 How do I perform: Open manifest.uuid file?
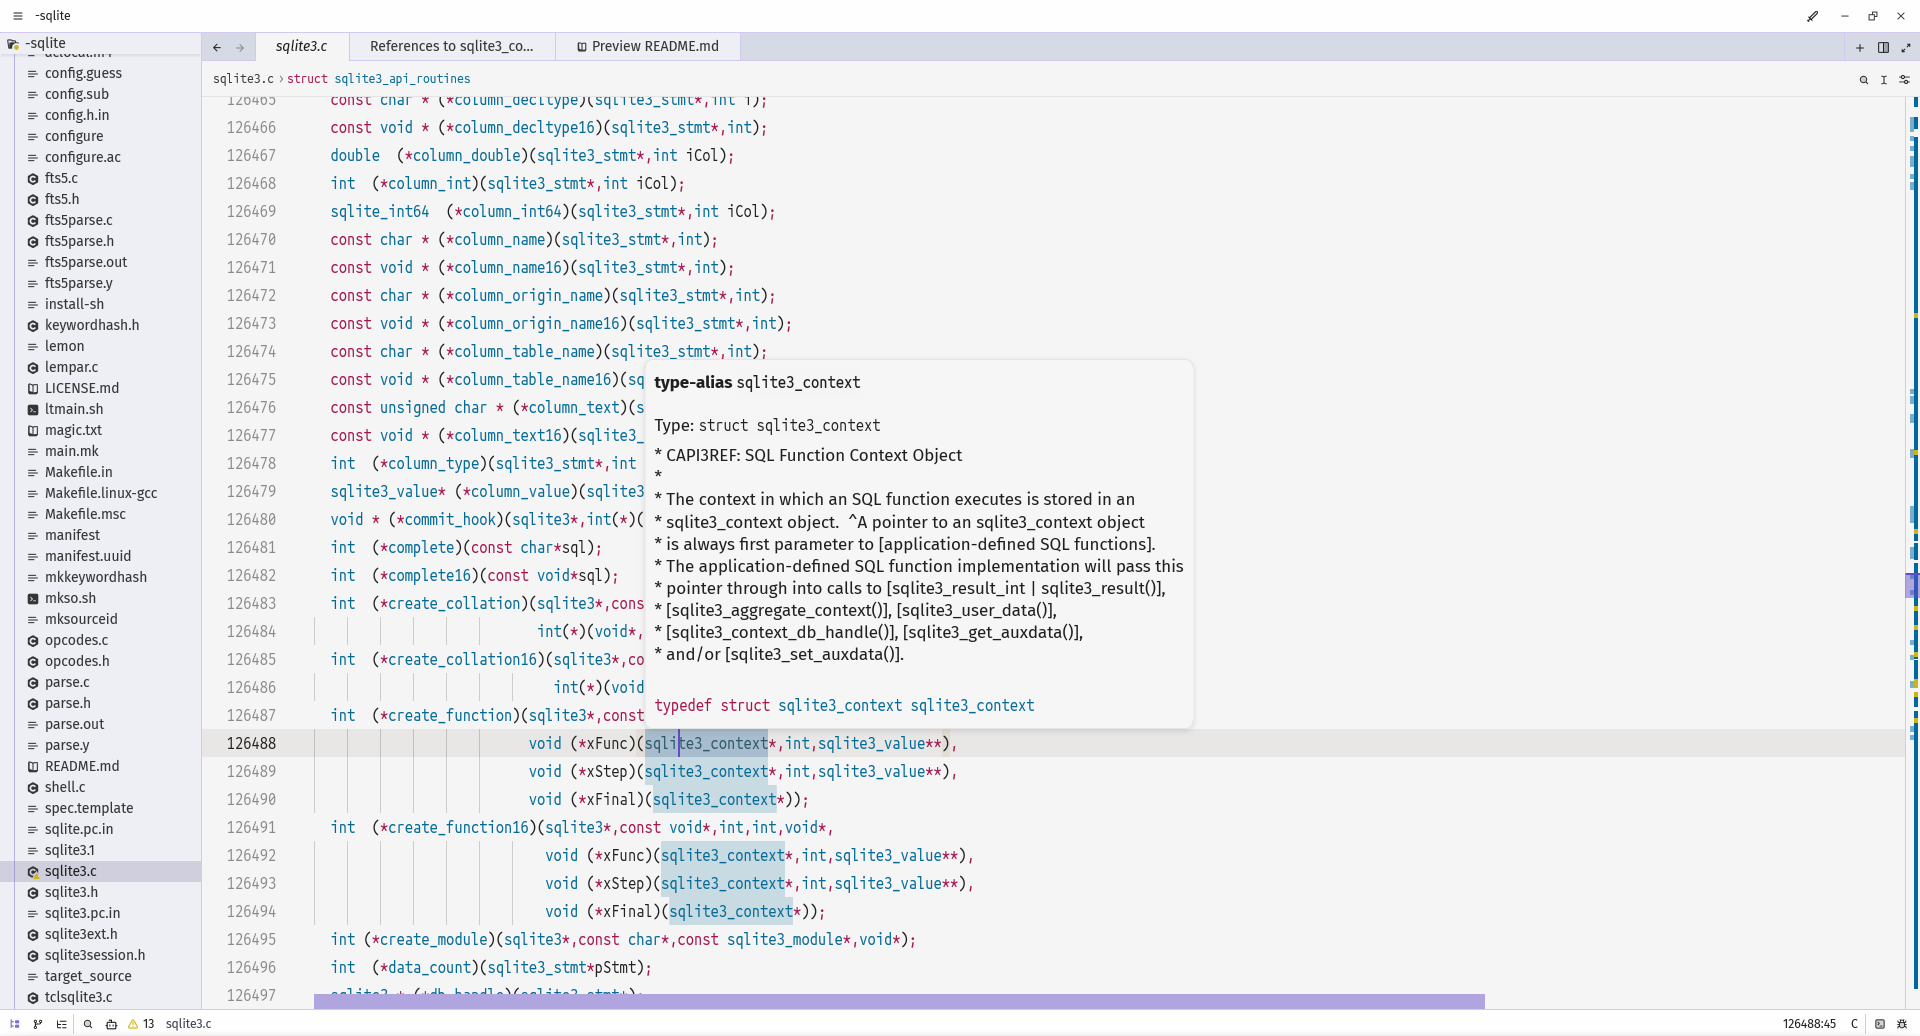coord(87,556)
